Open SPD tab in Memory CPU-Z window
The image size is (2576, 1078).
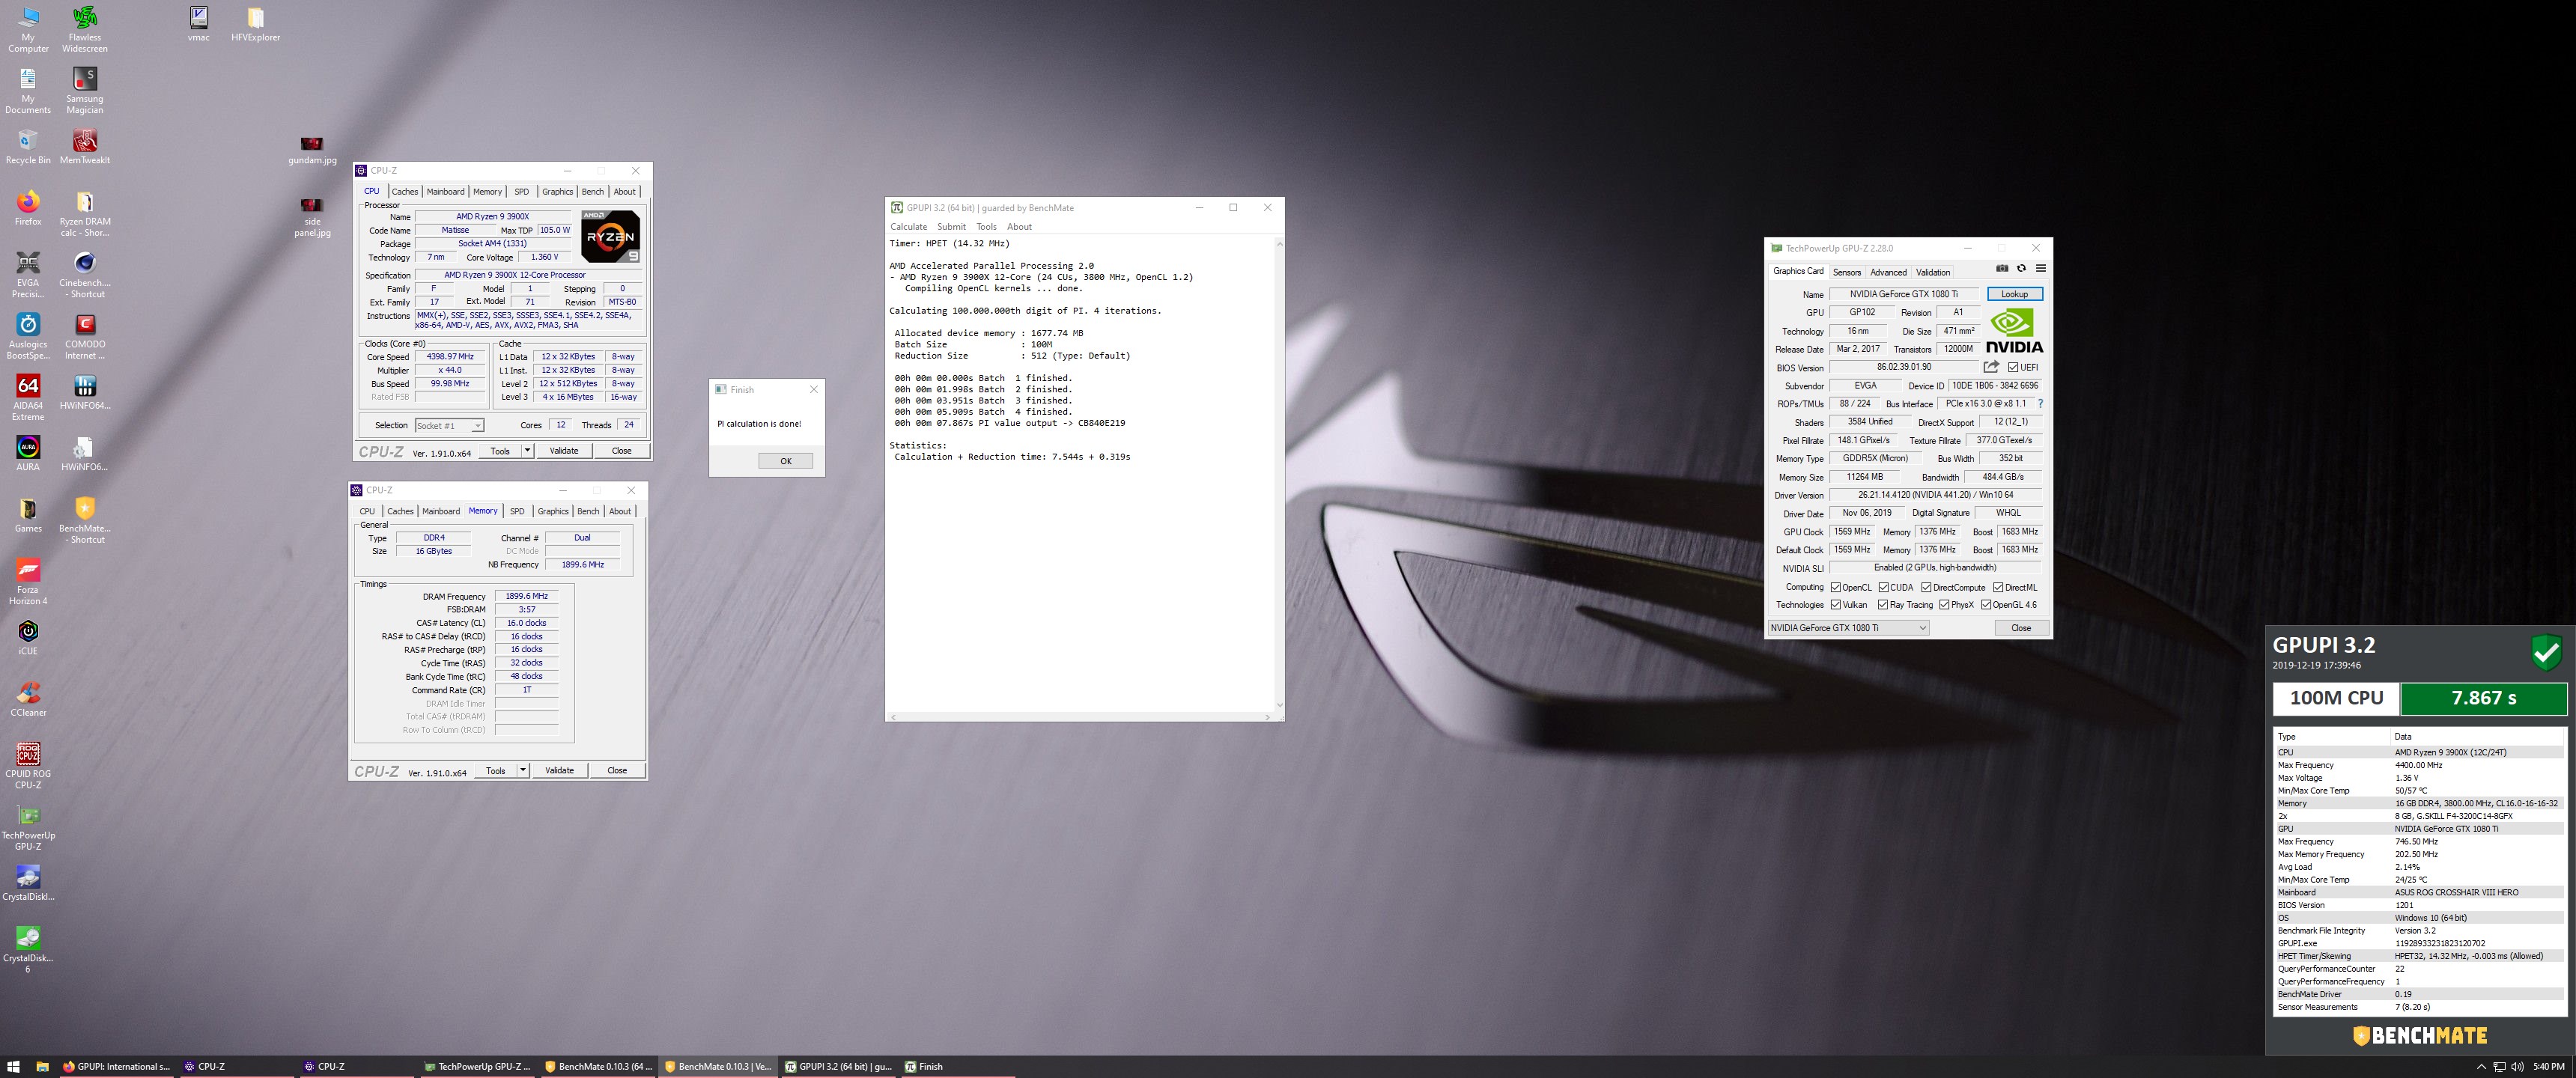[x=517, y=511]
